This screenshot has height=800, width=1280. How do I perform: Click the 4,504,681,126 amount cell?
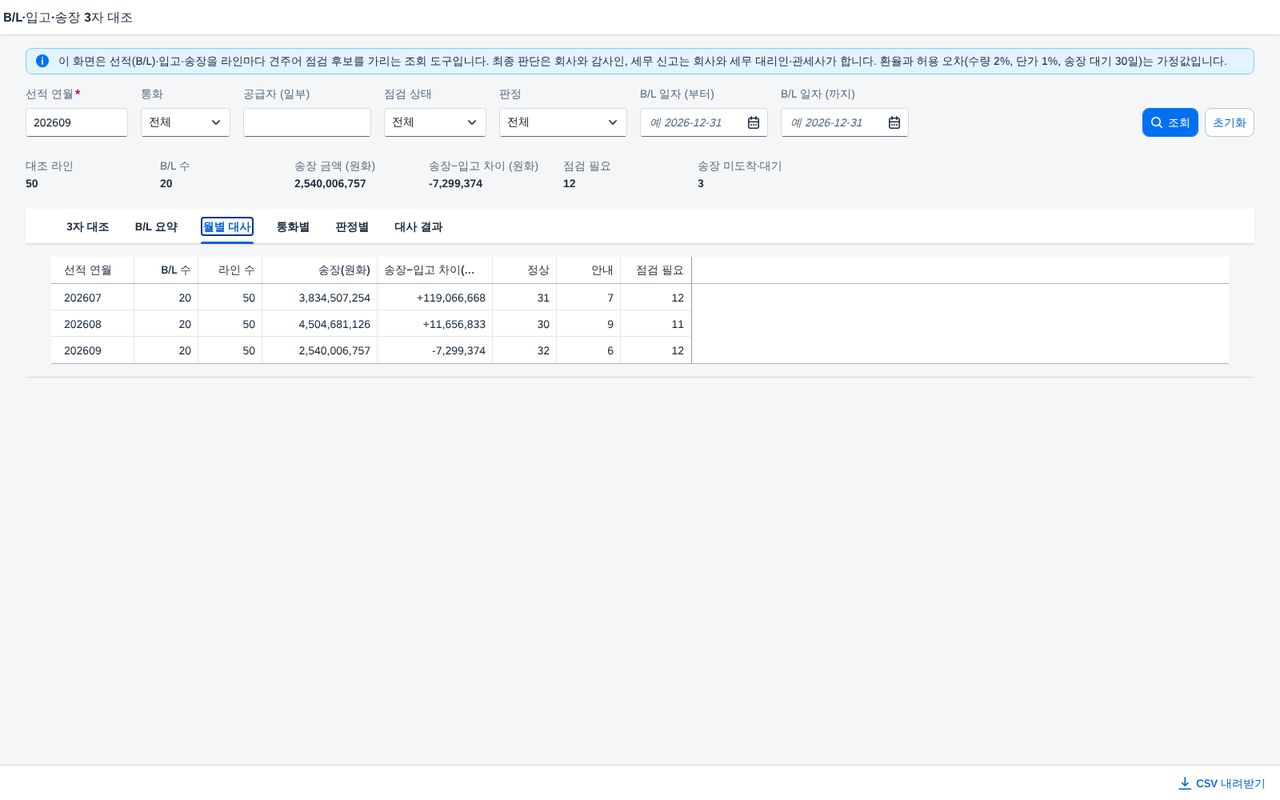coord(320,324)
